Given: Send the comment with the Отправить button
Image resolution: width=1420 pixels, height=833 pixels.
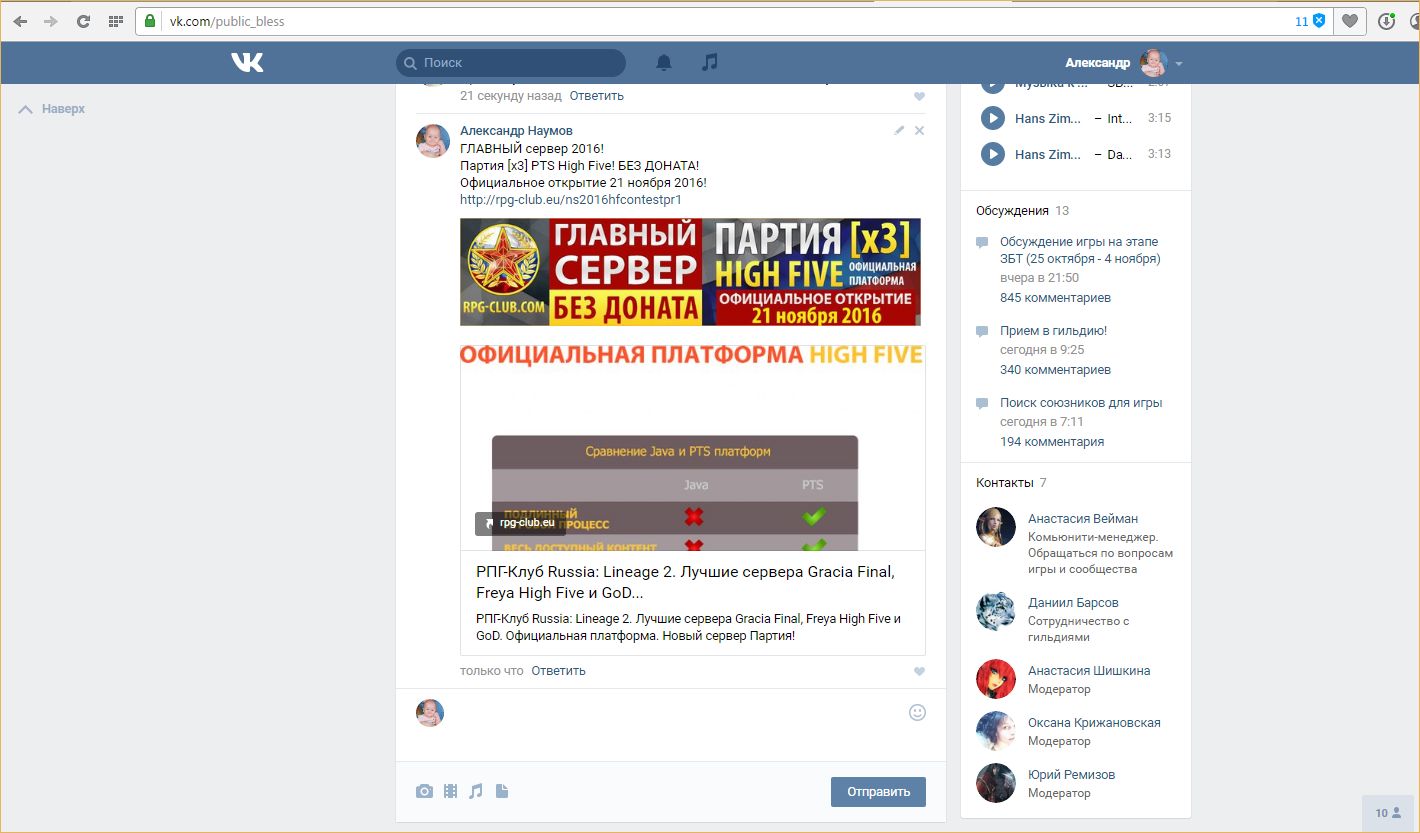Looking at the screenshot, I should 878,791.
